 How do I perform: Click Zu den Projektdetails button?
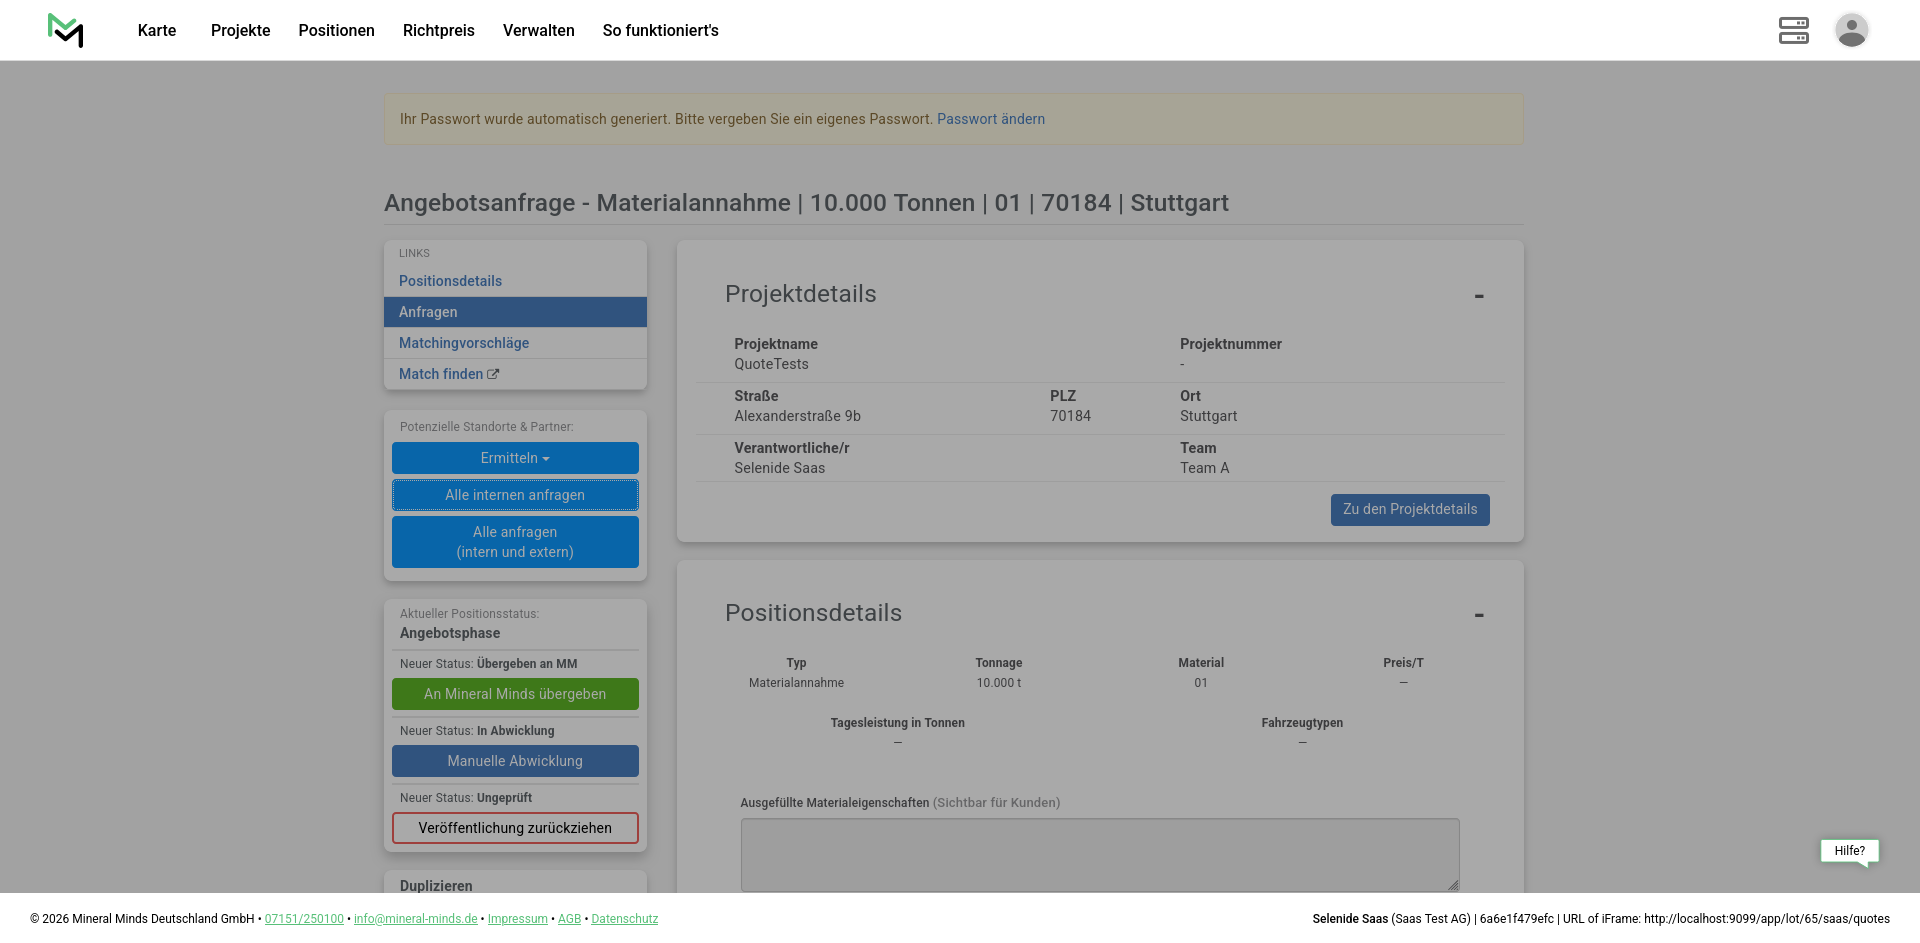(x=1409, y=509)
